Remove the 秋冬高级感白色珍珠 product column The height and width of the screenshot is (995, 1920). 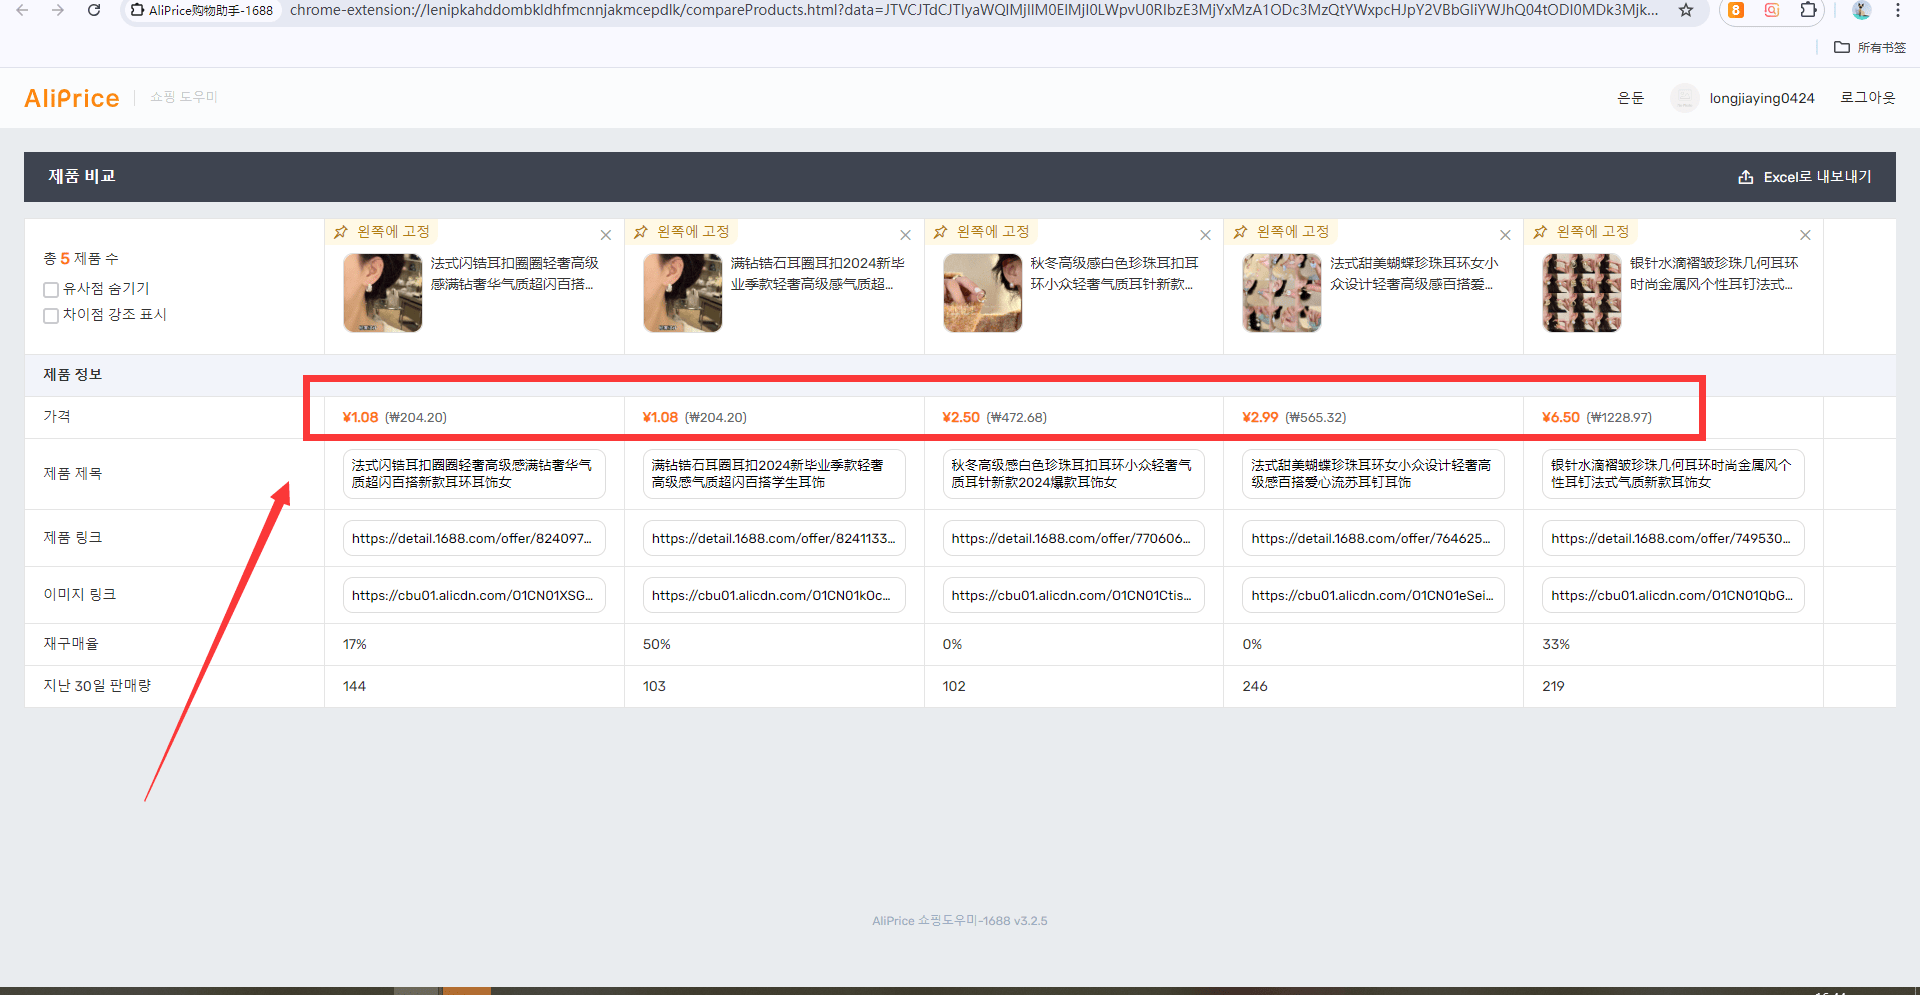point(1205,235)
